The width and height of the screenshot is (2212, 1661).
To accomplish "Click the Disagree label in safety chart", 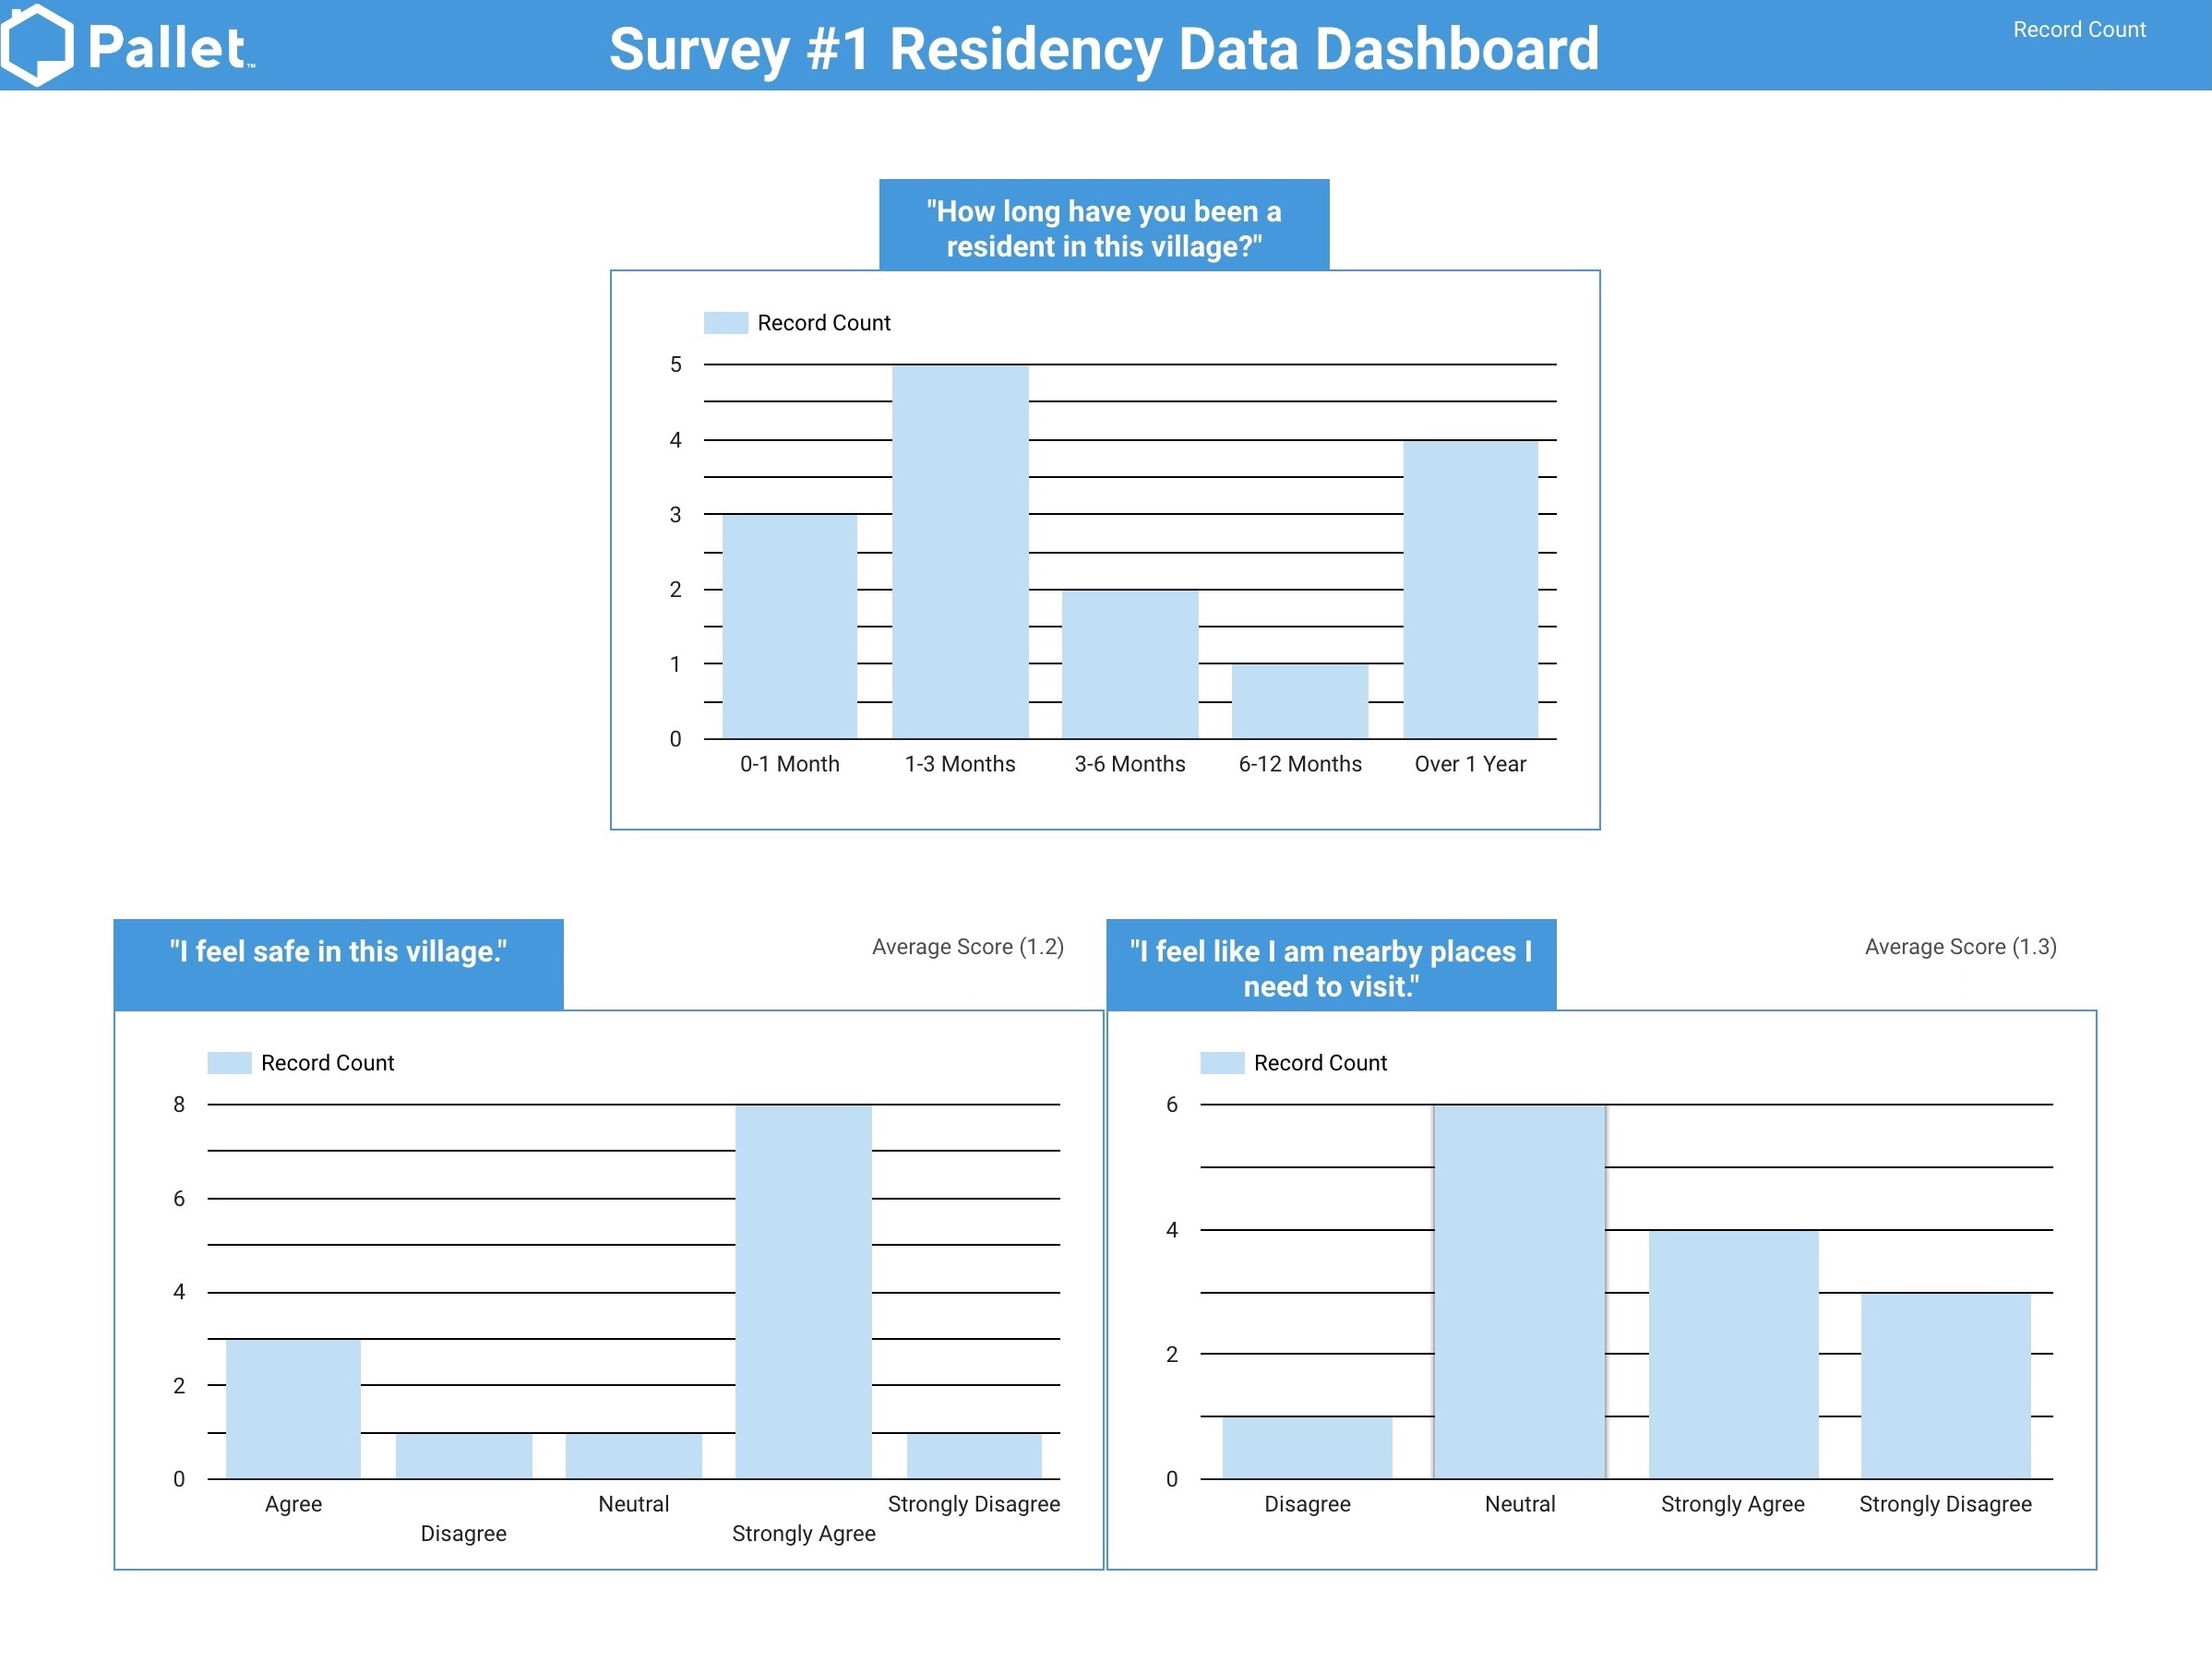I will pyautogui.click(x=463, y=1534).
